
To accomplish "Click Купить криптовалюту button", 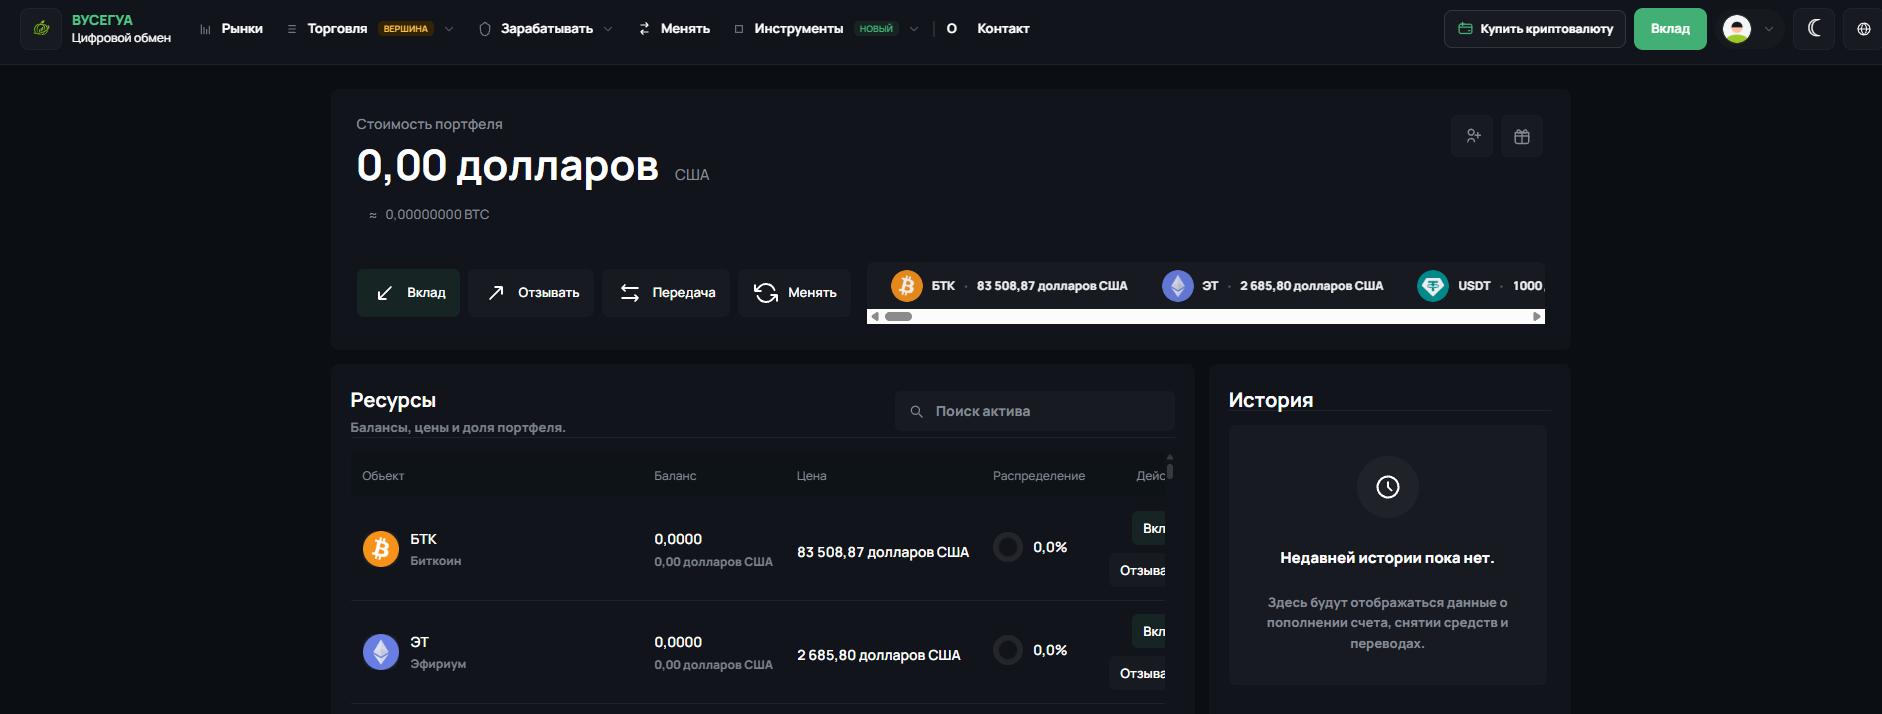I will click(x=1535, y=29).
